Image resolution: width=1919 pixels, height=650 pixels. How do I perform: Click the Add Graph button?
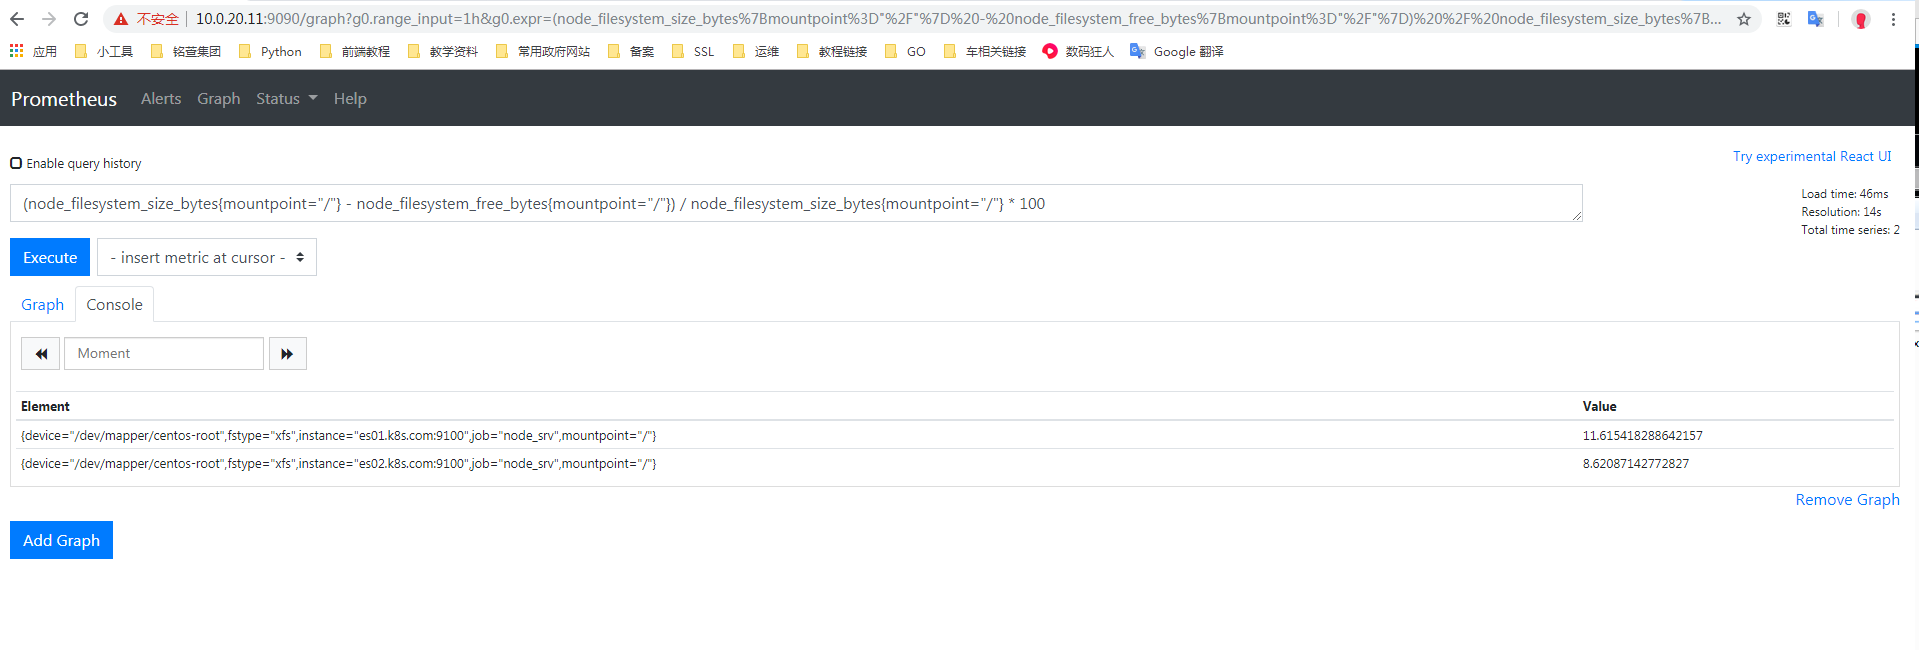tap(61, 540)
